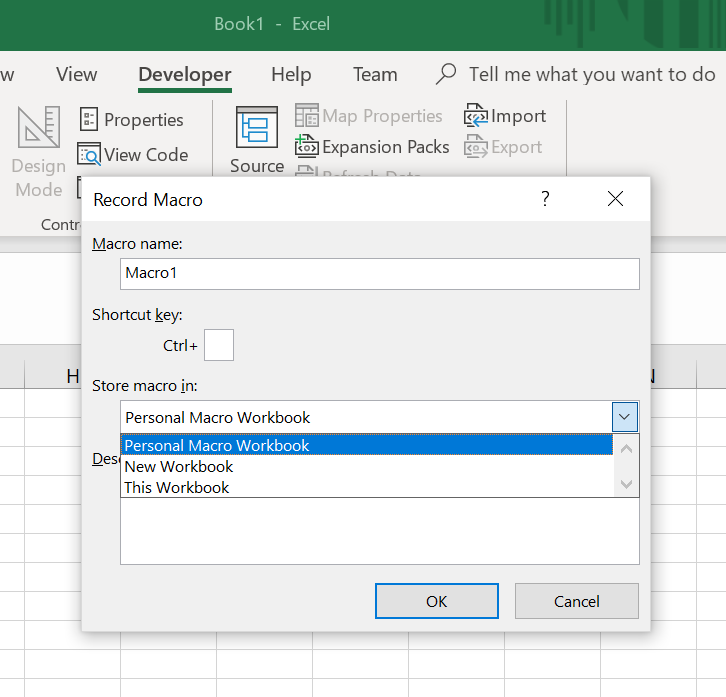Open the Help ribbon tab
This screenshot has height=697, width=726.
tap(291, 74)
